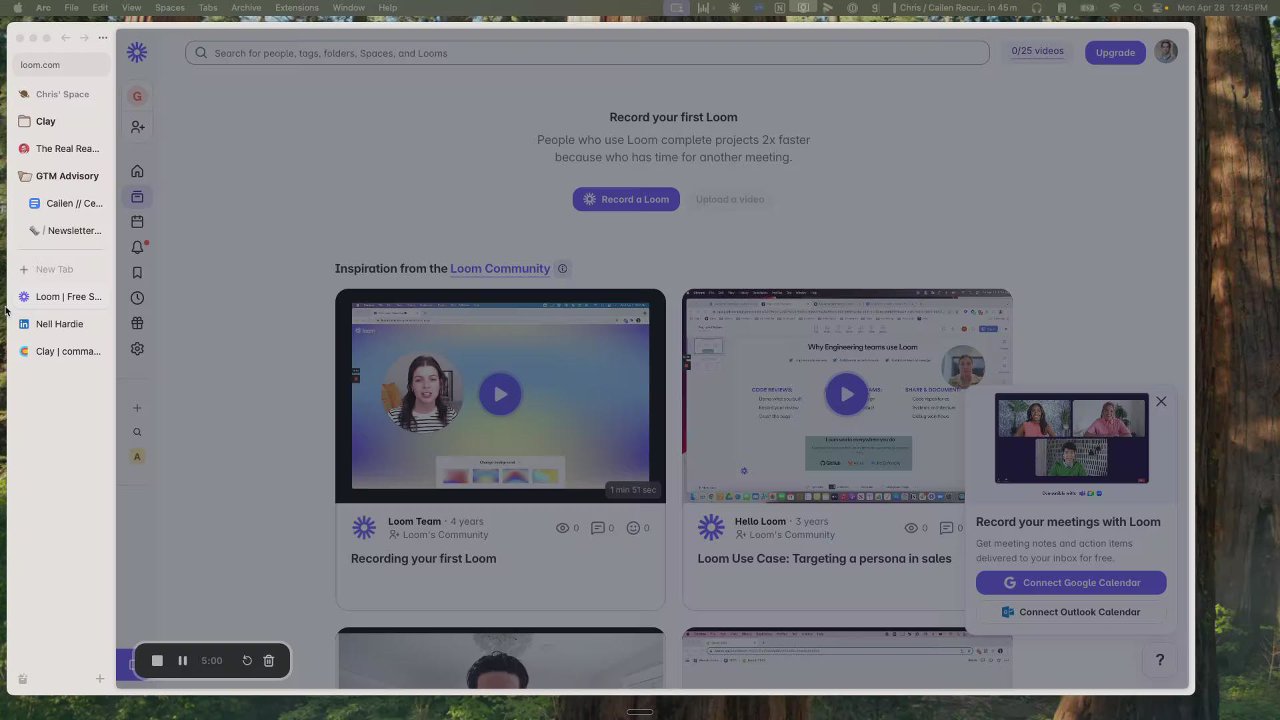This screenshot has height=720, width=1280.
Task: Click the 0/25 videos counter
Action: click(1037, 51)
